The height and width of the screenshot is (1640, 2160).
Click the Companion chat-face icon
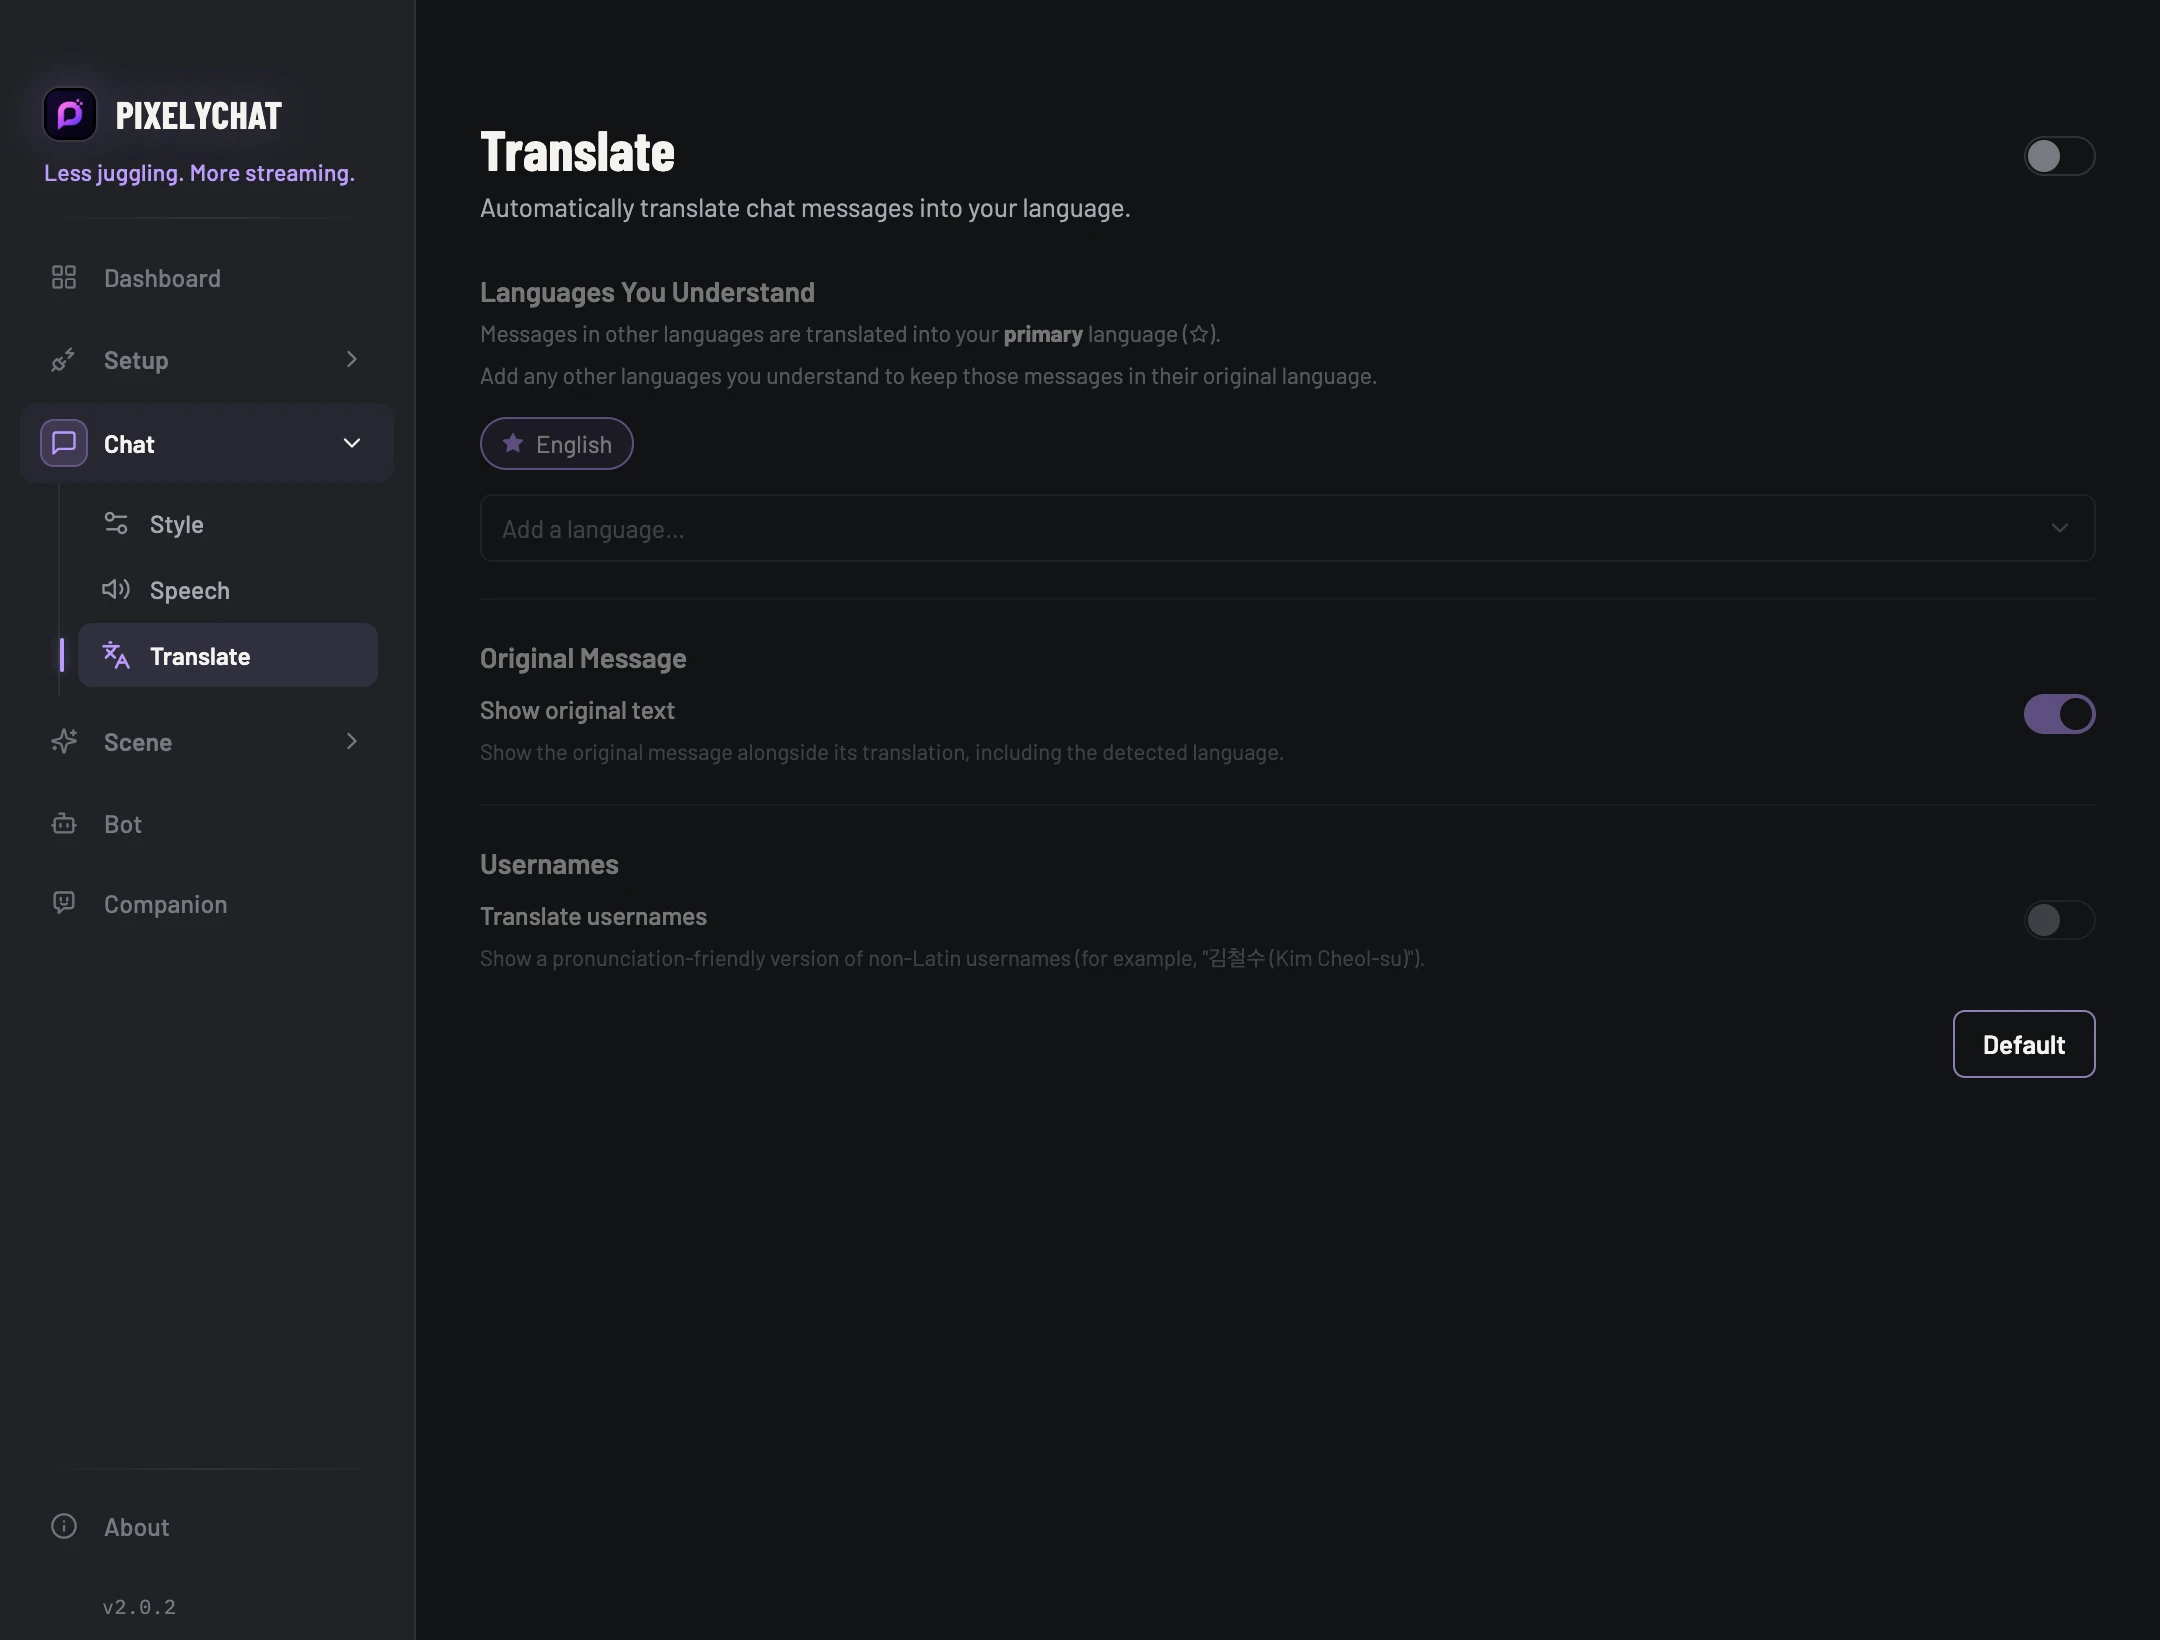coord(64,903)
